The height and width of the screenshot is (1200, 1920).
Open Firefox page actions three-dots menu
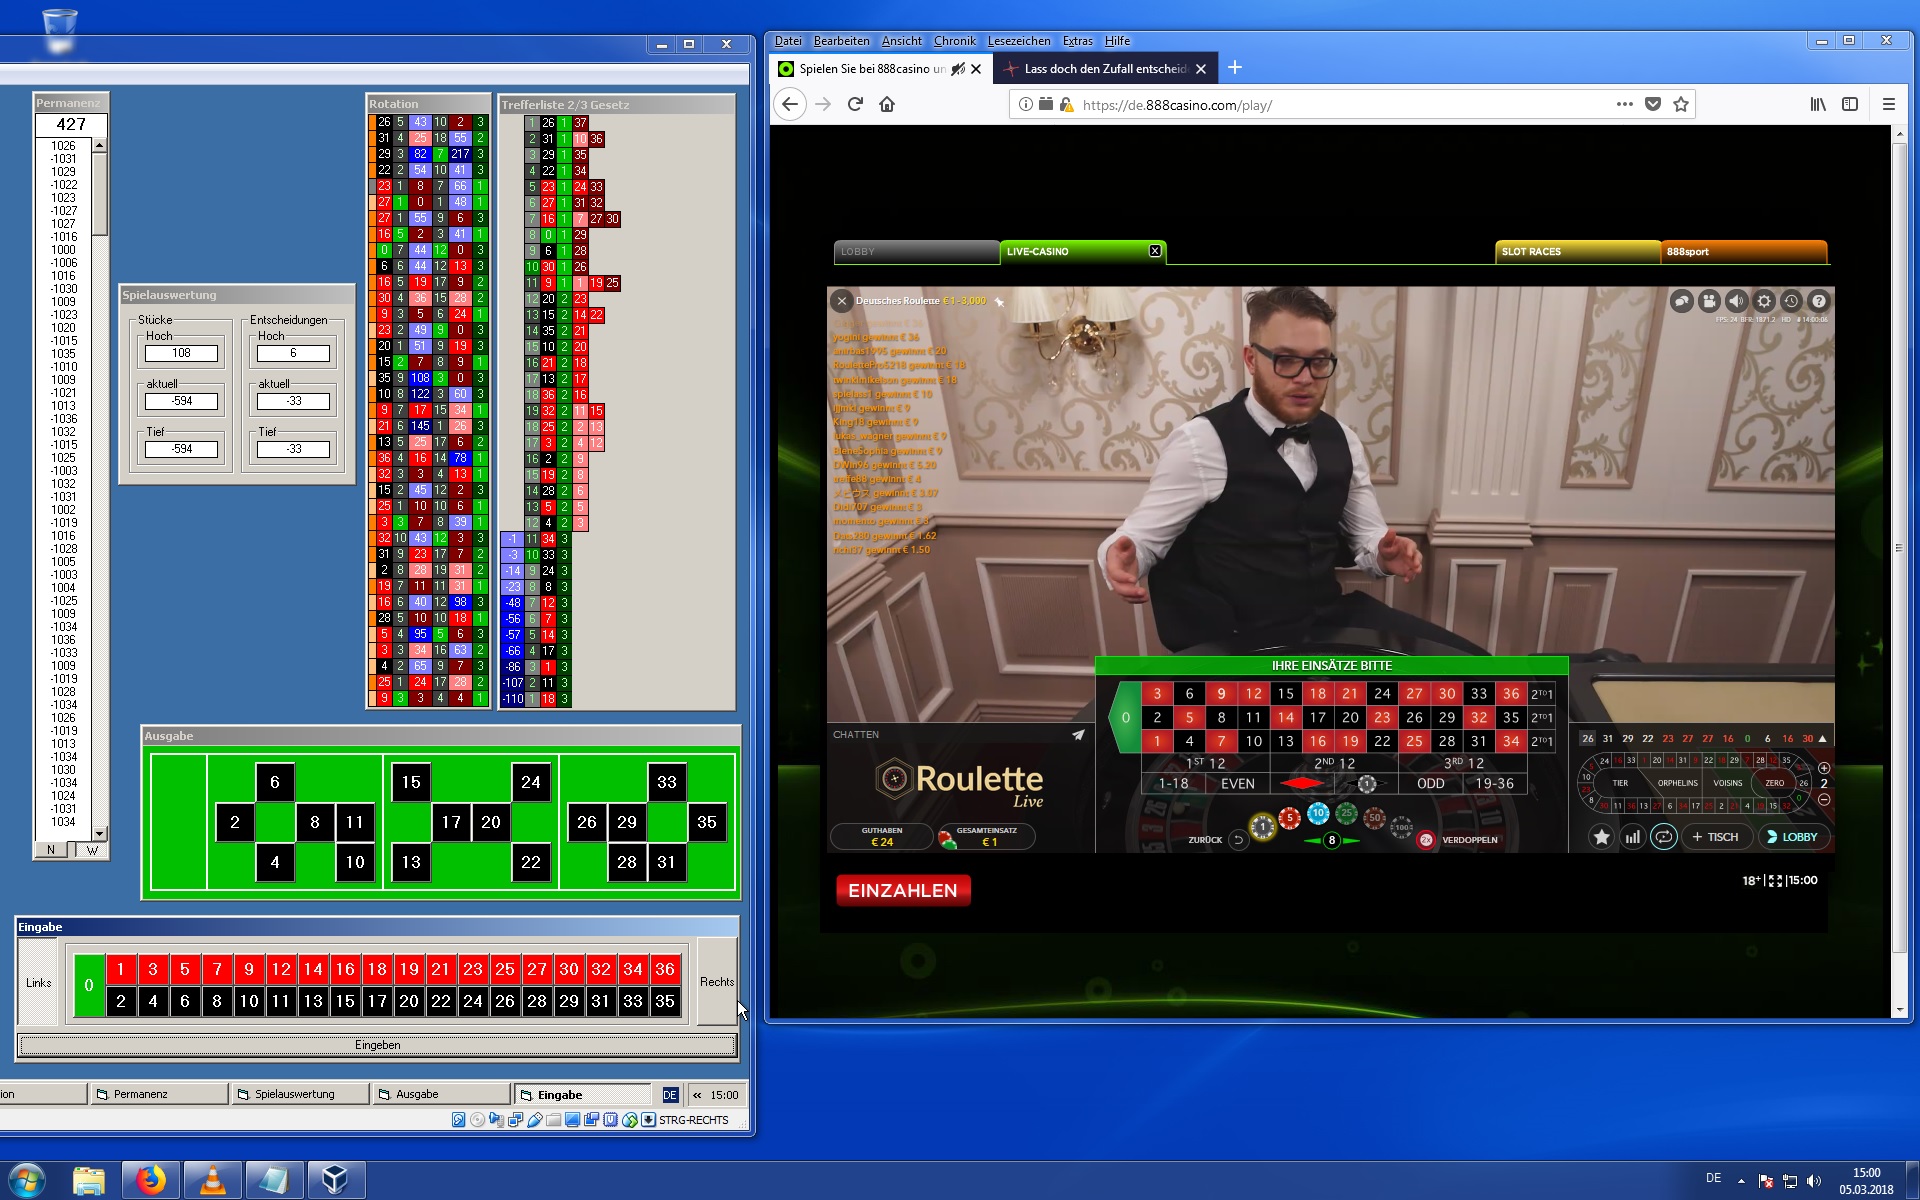(x=1624, y=104)
